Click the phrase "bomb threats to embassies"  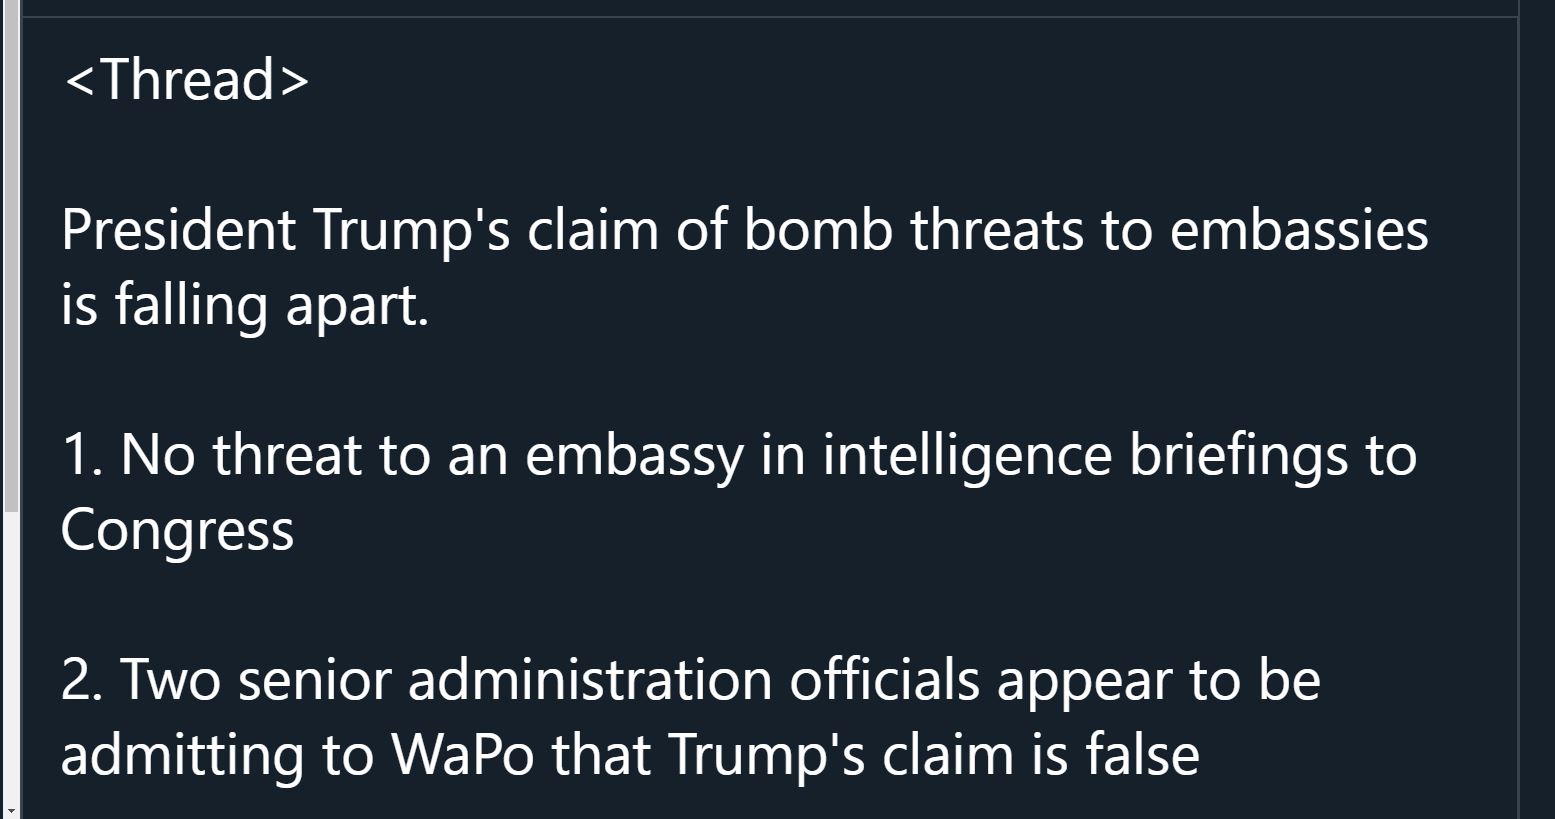pyautogui.click(x=1086, y=230)
